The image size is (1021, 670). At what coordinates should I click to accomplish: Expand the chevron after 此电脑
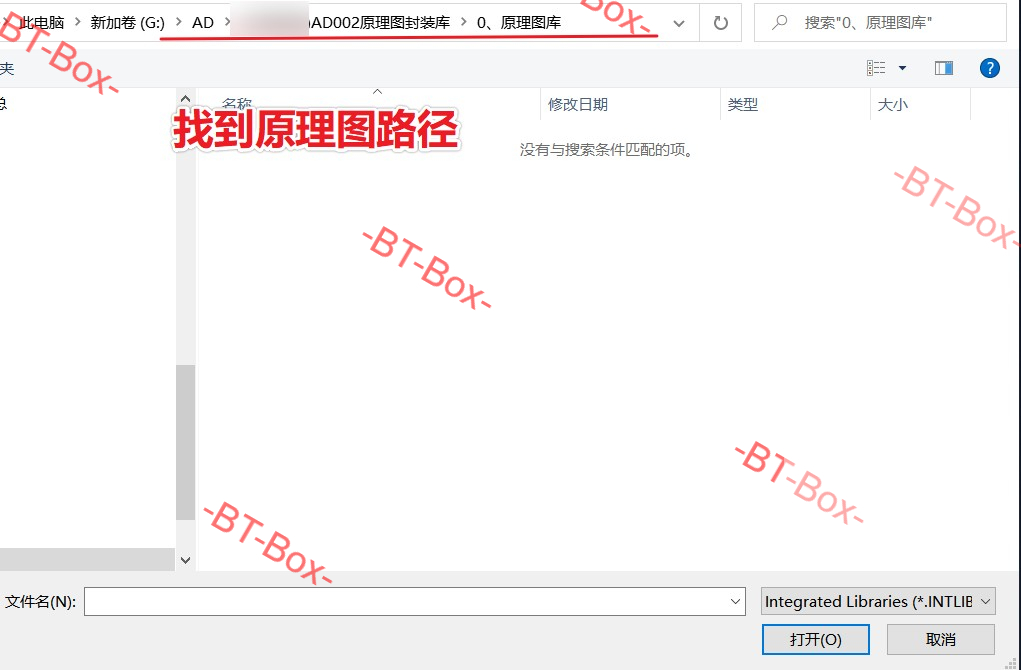coord(77,23)
